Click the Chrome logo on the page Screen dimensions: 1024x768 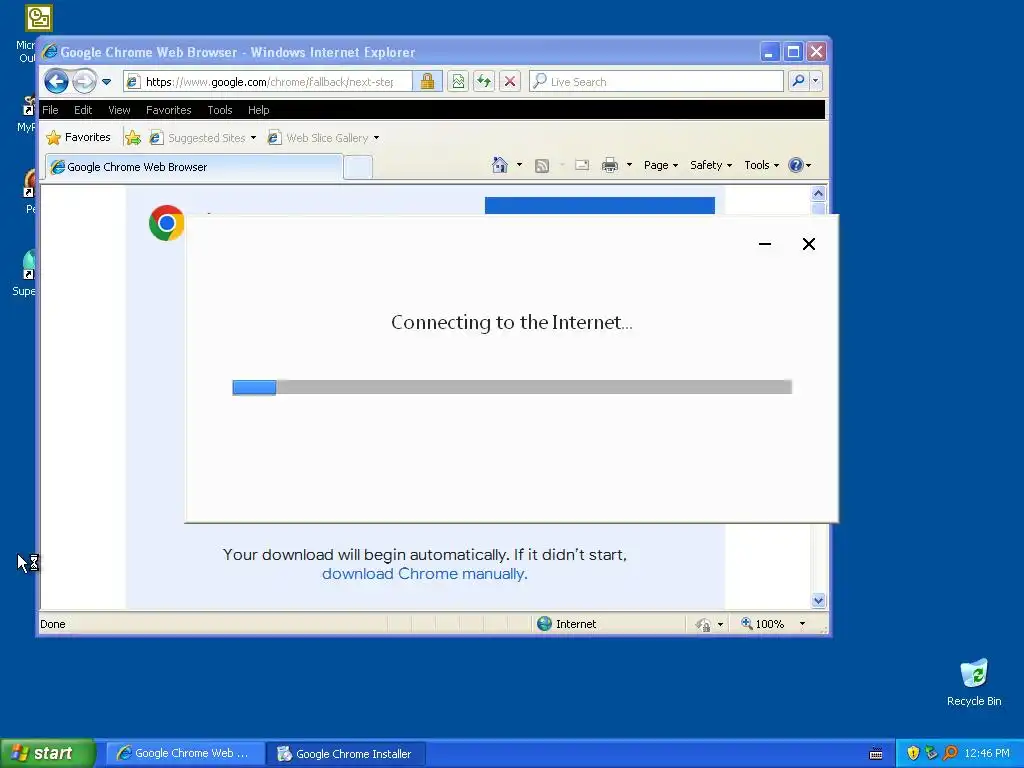[x=167, y=223]
